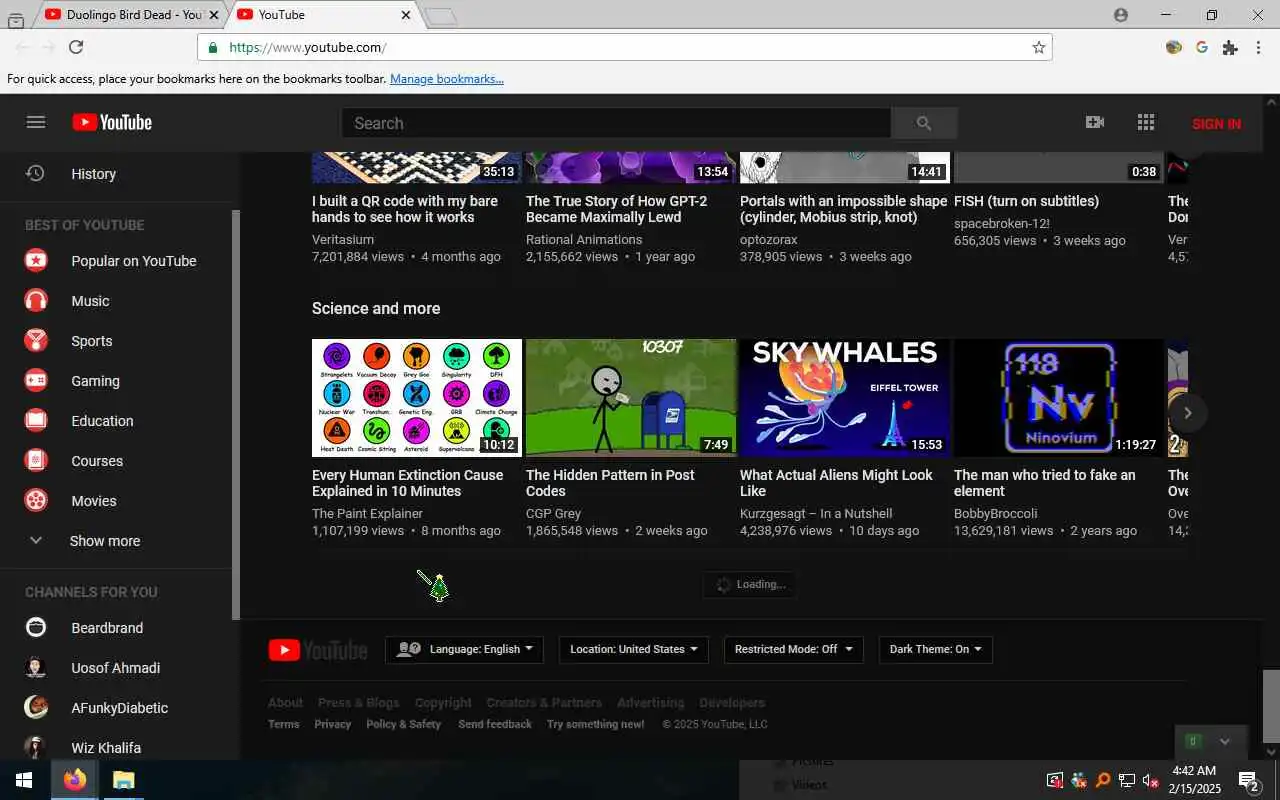Click the page vertical scrollbar thumb
The width and height of the screenshot is (1280, 800).
1271,706
